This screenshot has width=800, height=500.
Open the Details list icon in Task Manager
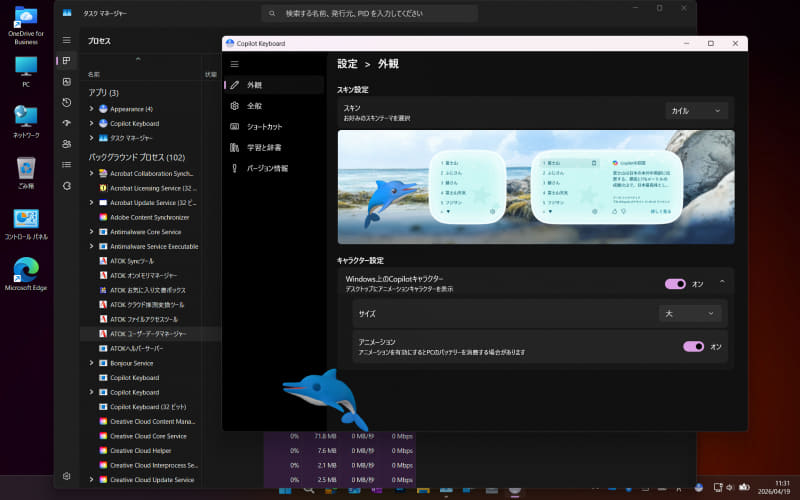pyautogui.click(x=67, y=165)
